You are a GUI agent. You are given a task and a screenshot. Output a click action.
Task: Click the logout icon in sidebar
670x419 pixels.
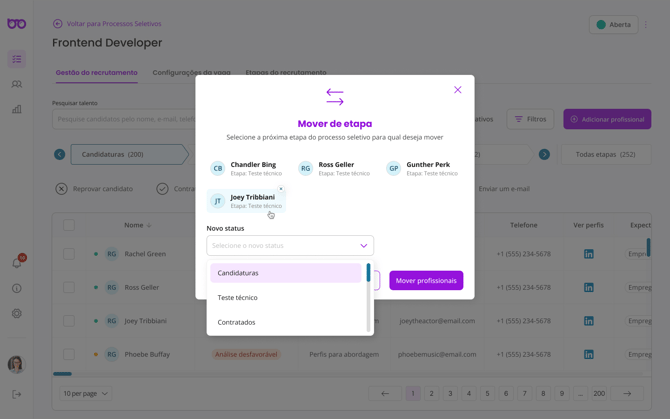point(17,394)
